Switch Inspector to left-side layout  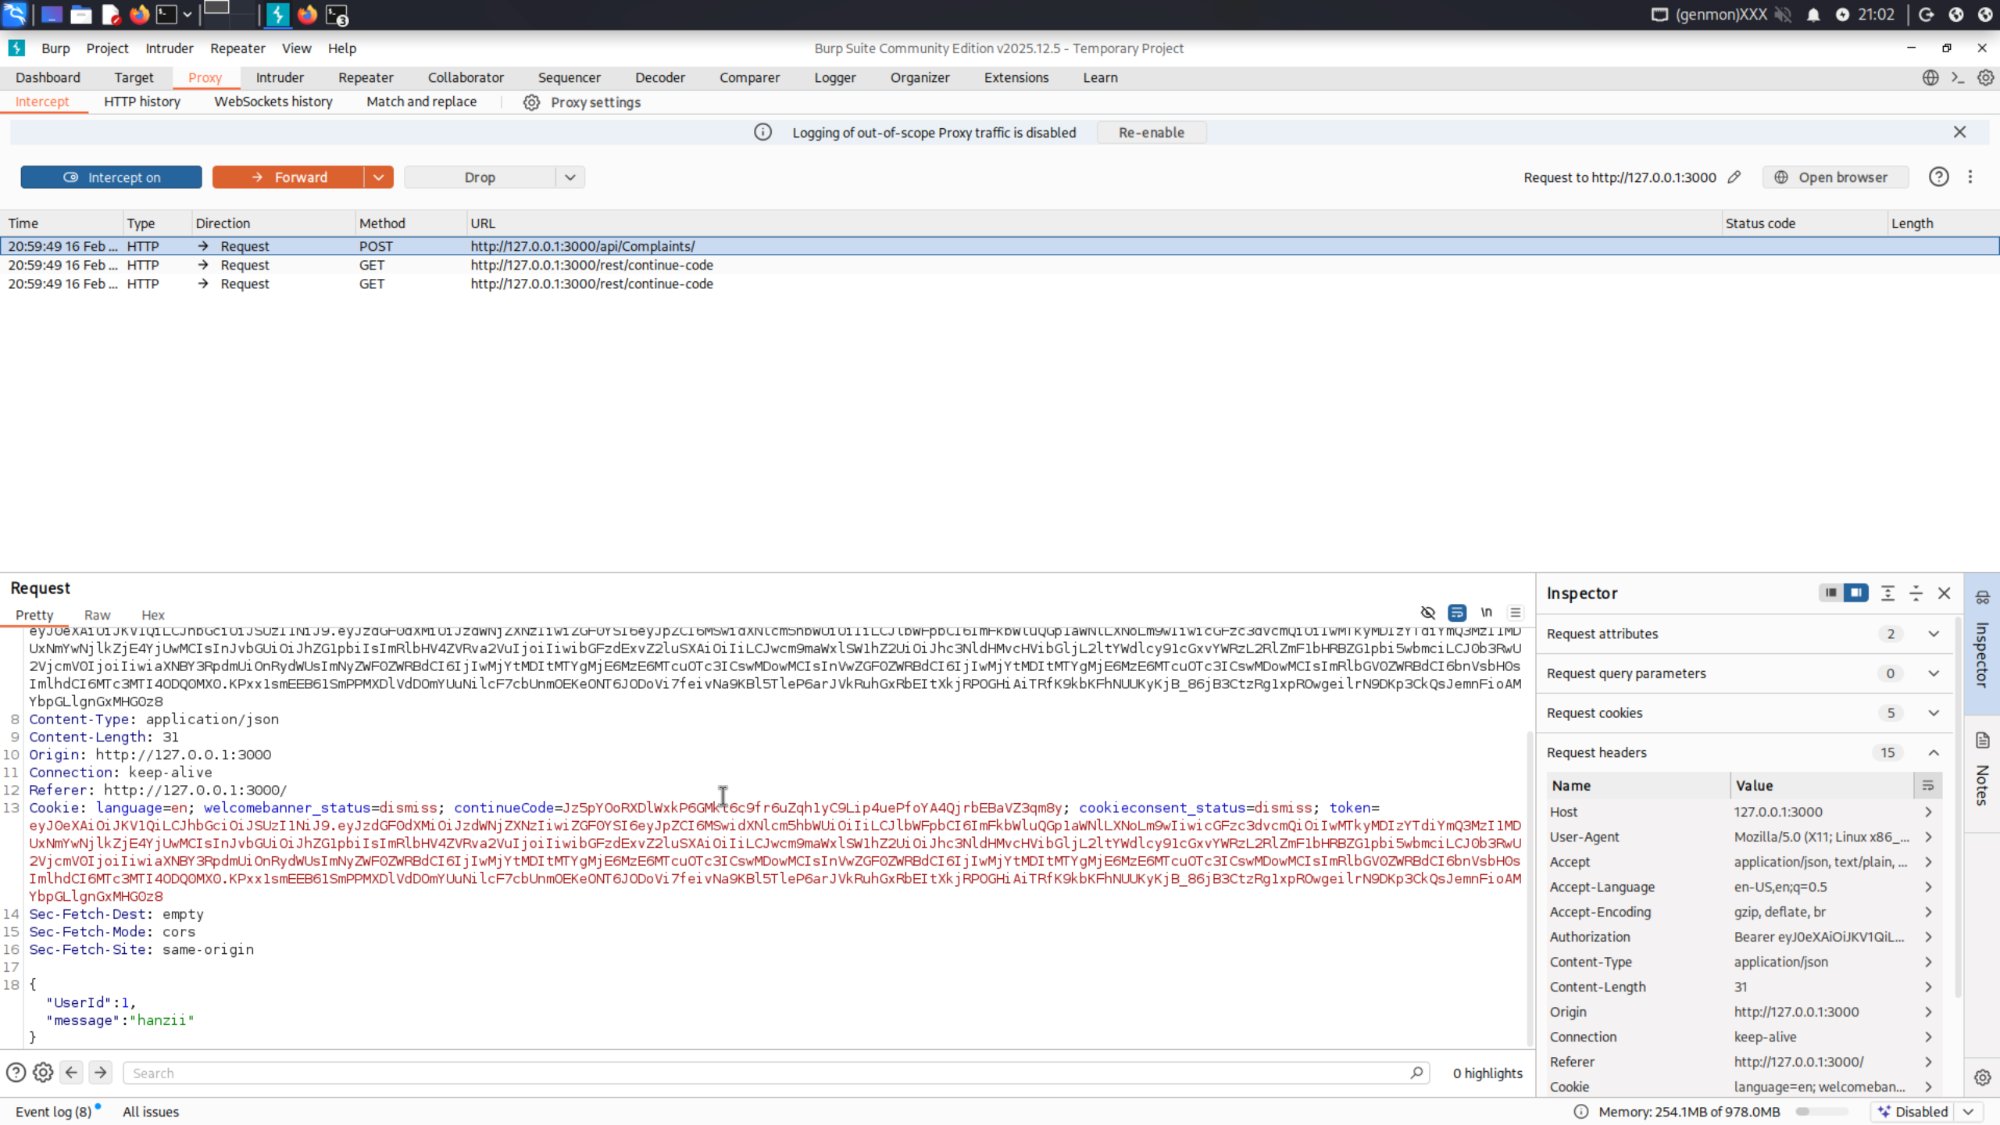pyautogui.click(x=1830, y=592)
